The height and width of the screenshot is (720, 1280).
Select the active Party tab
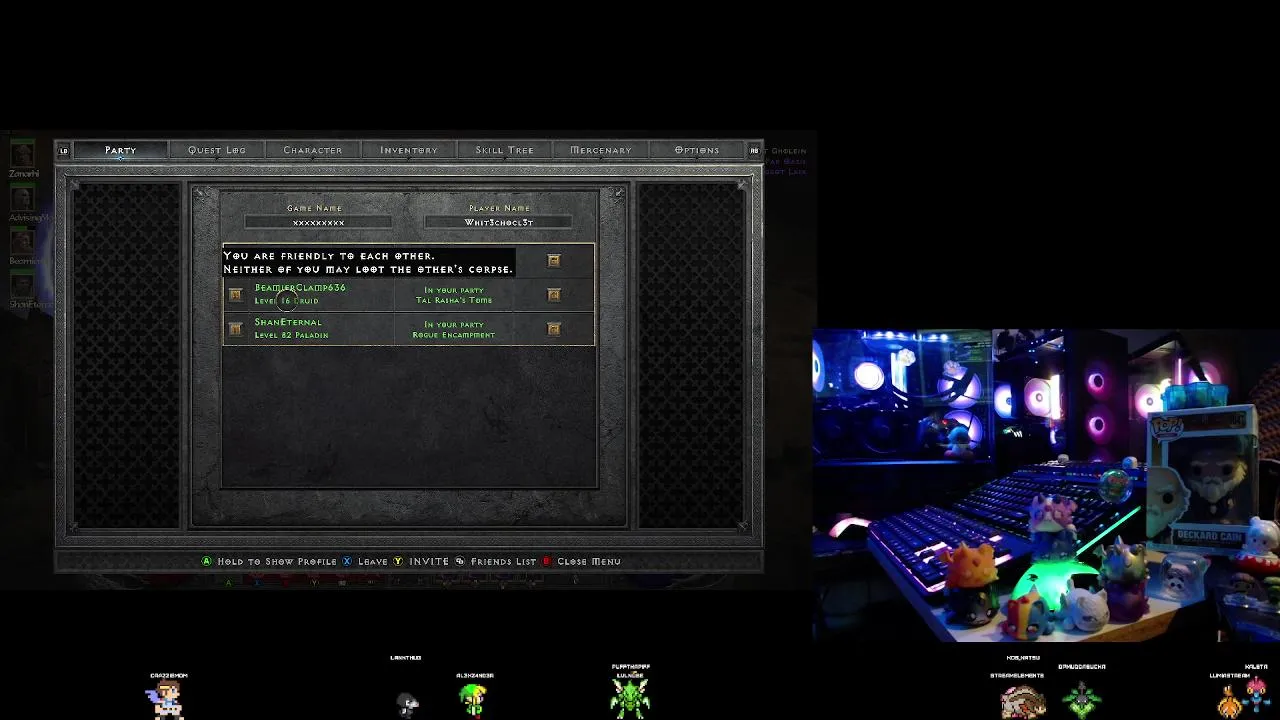(121, 150)
